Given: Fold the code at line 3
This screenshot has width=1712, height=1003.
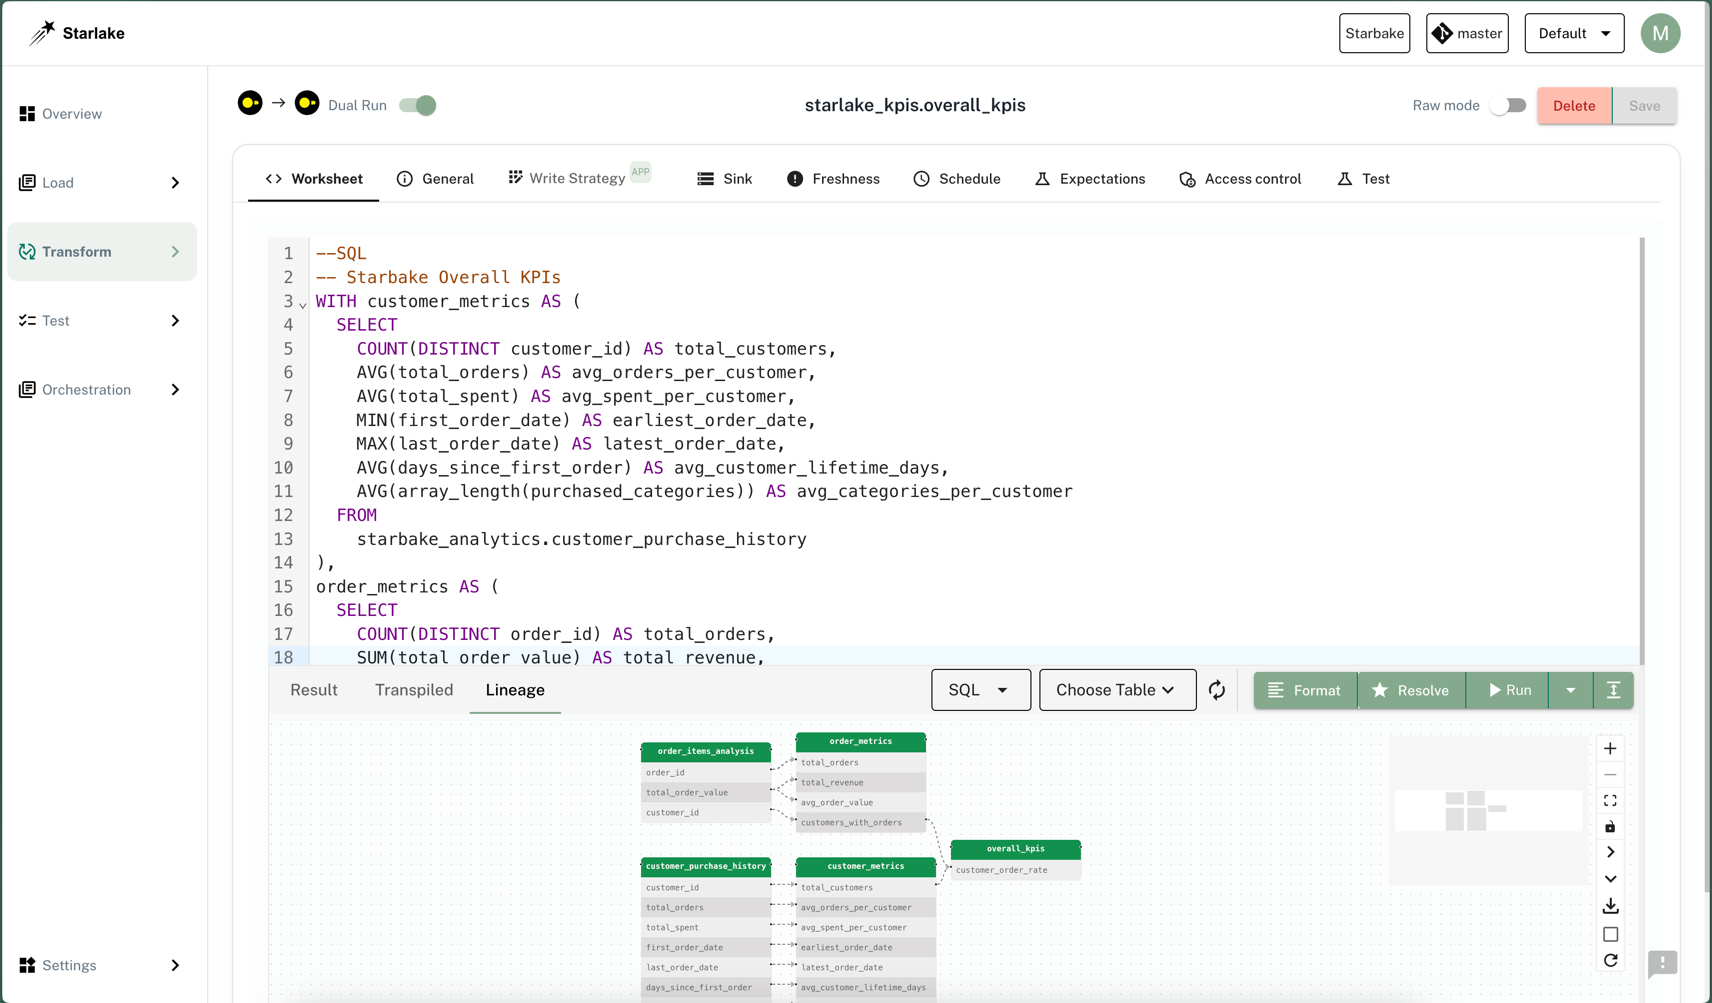Looking at the screenshot, I should 302,304.
